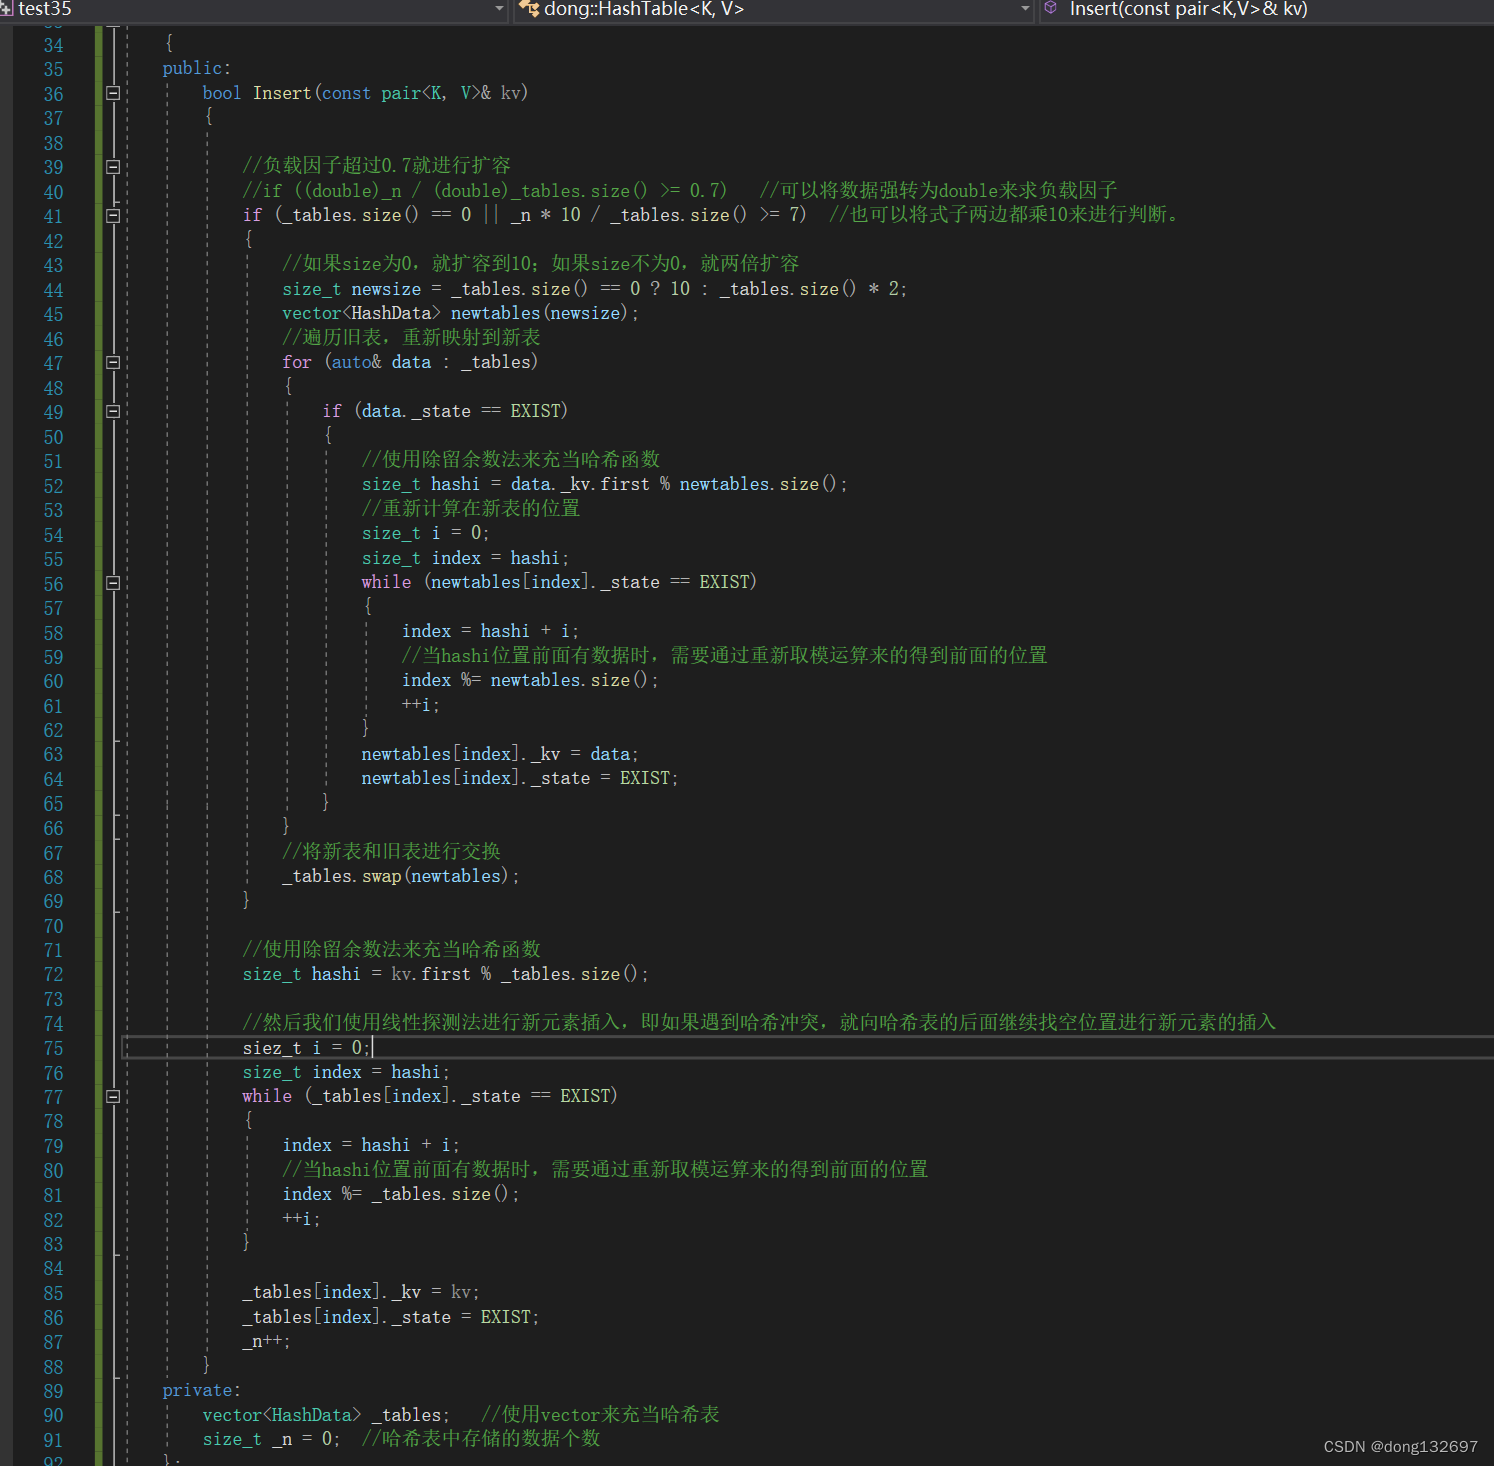
Task: Open the dong::HashTable<K, V> class dropdown
Action: 1025,9
